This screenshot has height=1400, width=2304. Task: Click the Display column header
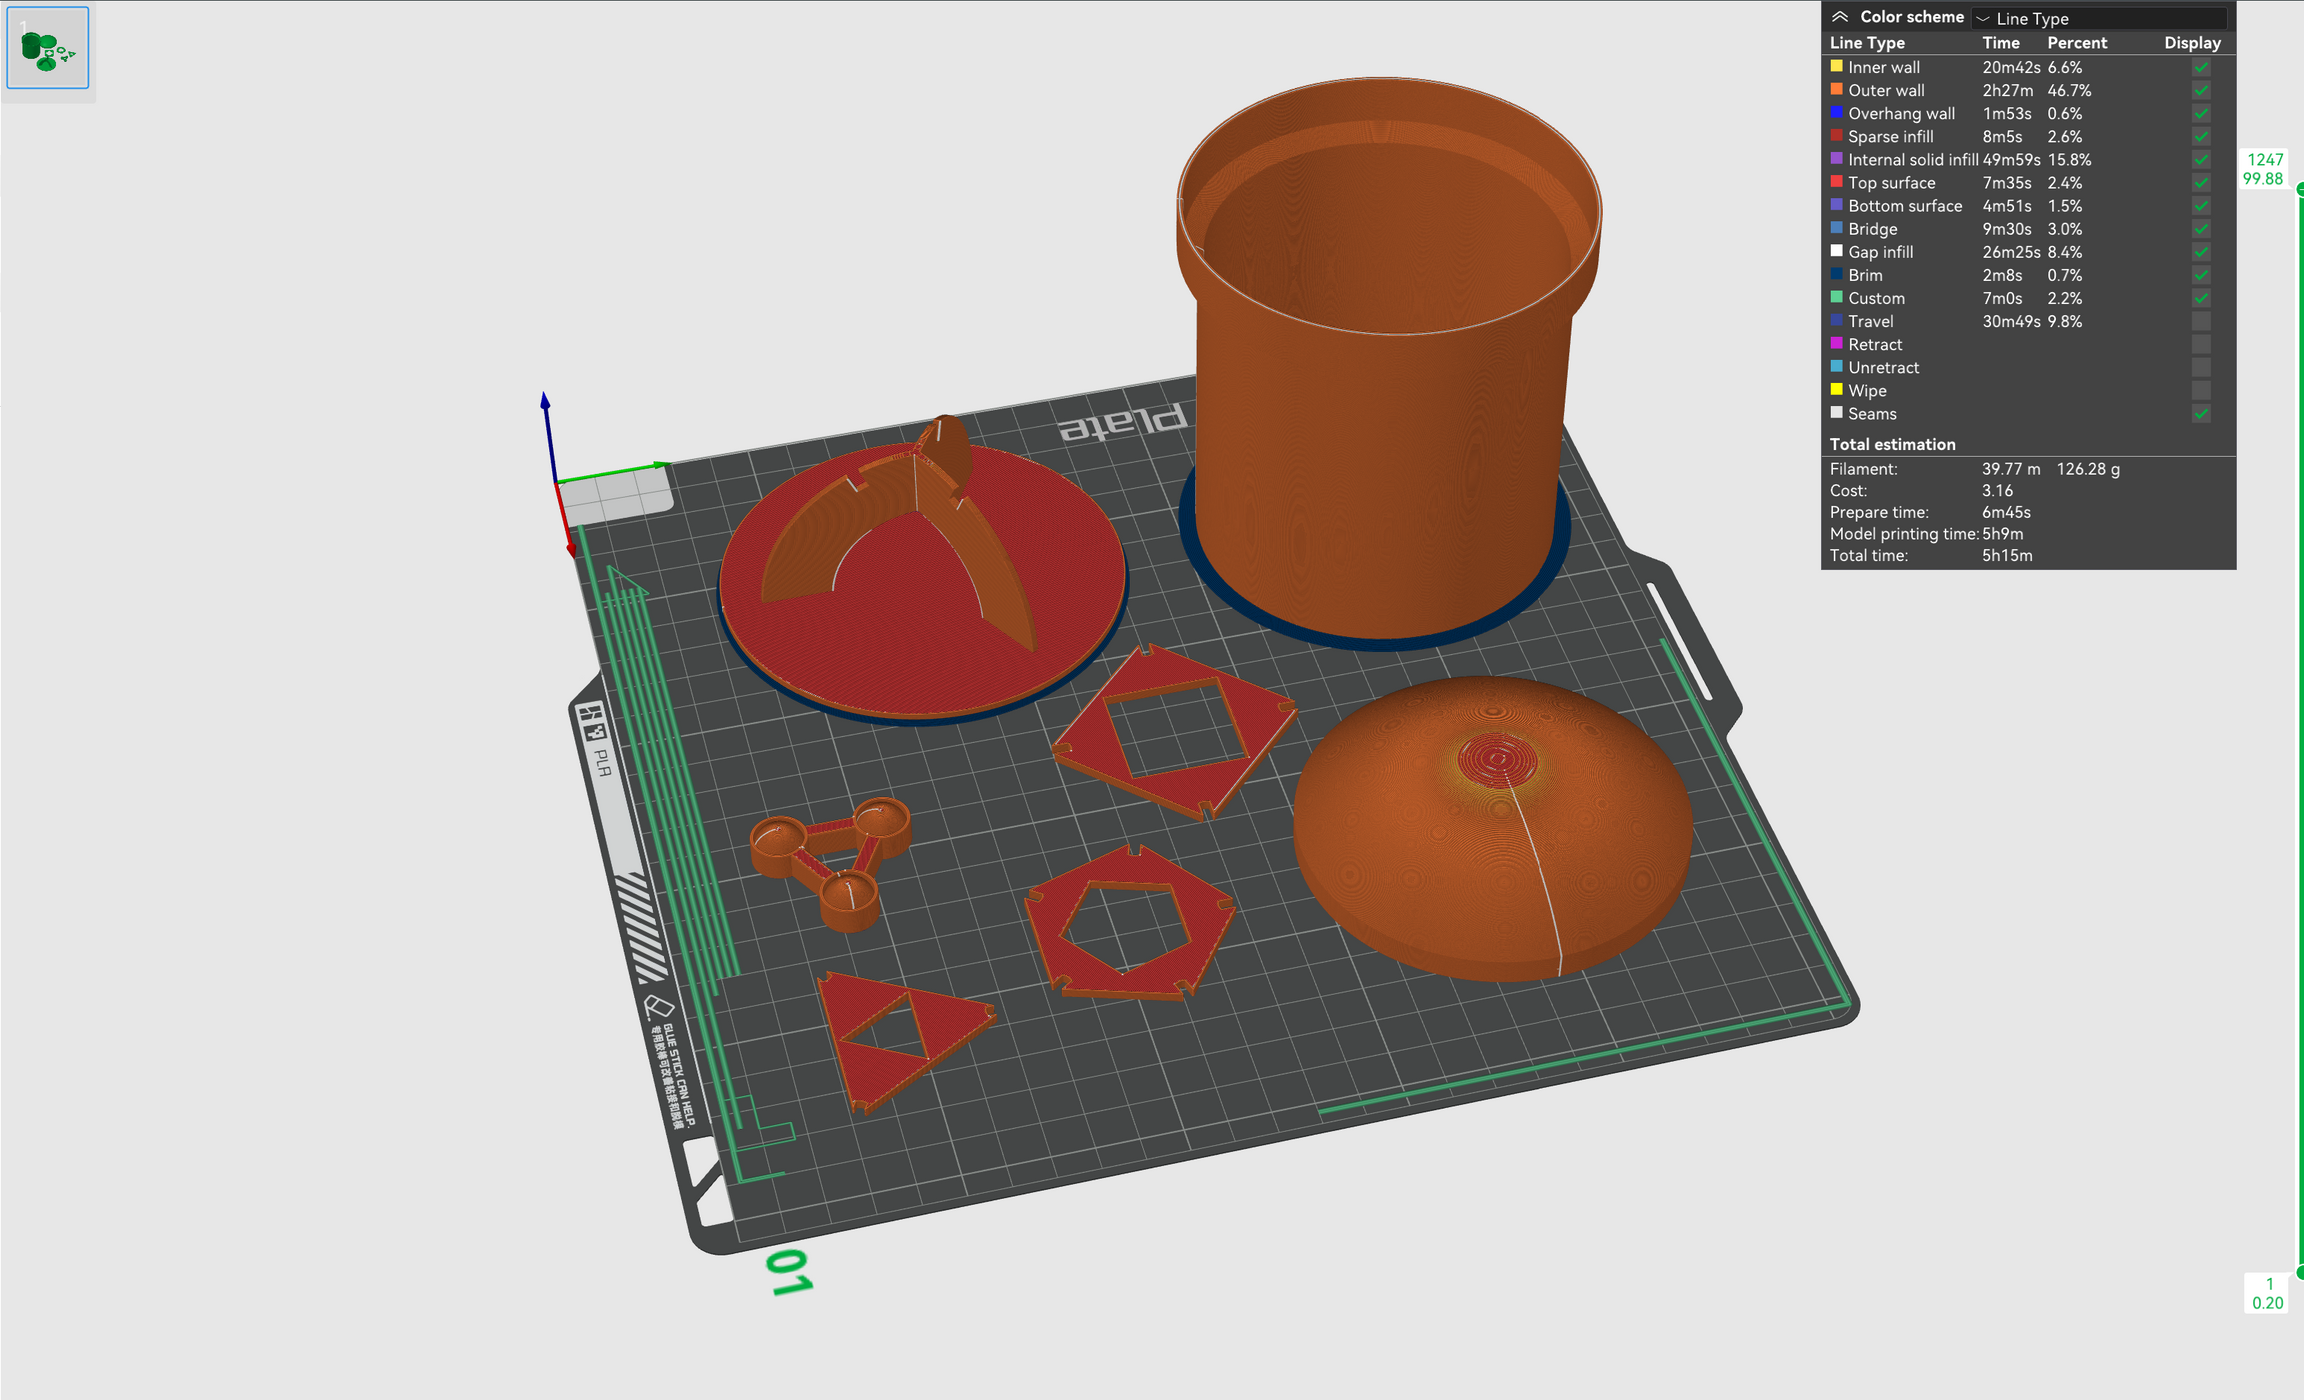[x=2192, y=43]
